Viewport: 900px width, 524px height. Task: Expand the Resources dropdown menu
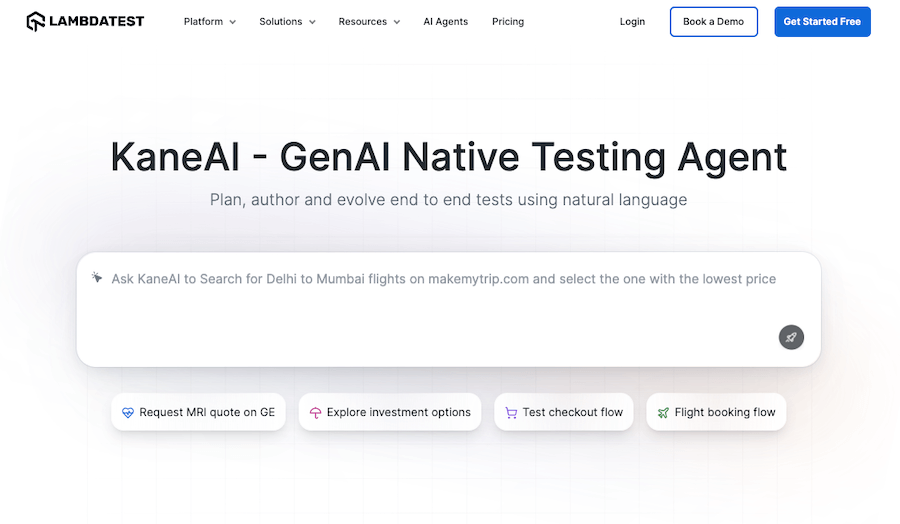(x=369, y=22)
